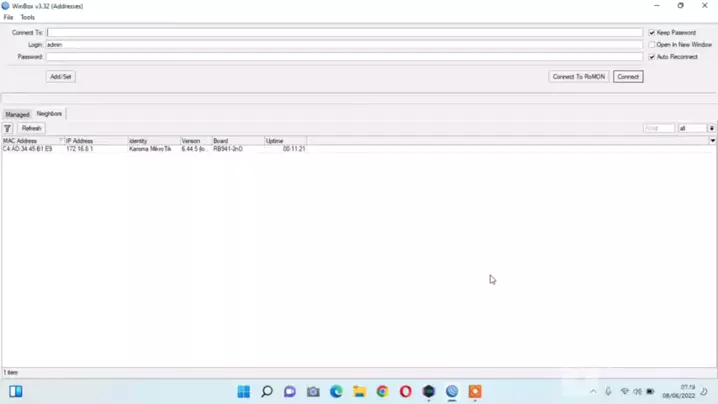Toggle Auto Reconnect checkbox
Viewport: 718px width, 404px height.
pos(652,57)
